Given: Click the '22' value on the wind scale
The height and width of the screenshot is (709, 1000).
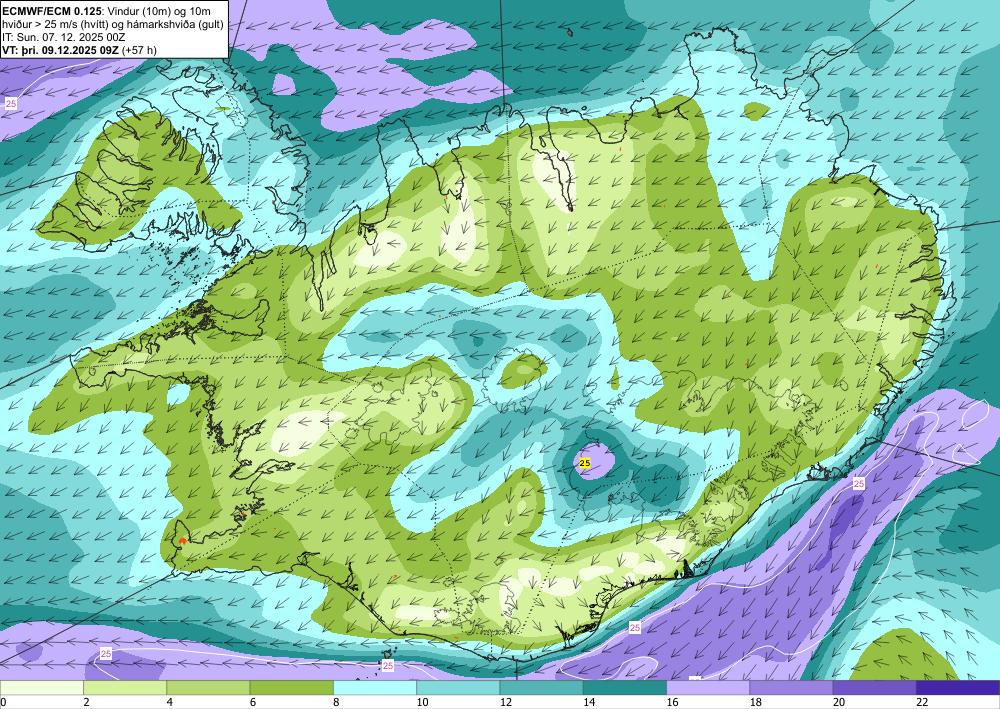Looking at the screenshot, I should coord(923,702).
